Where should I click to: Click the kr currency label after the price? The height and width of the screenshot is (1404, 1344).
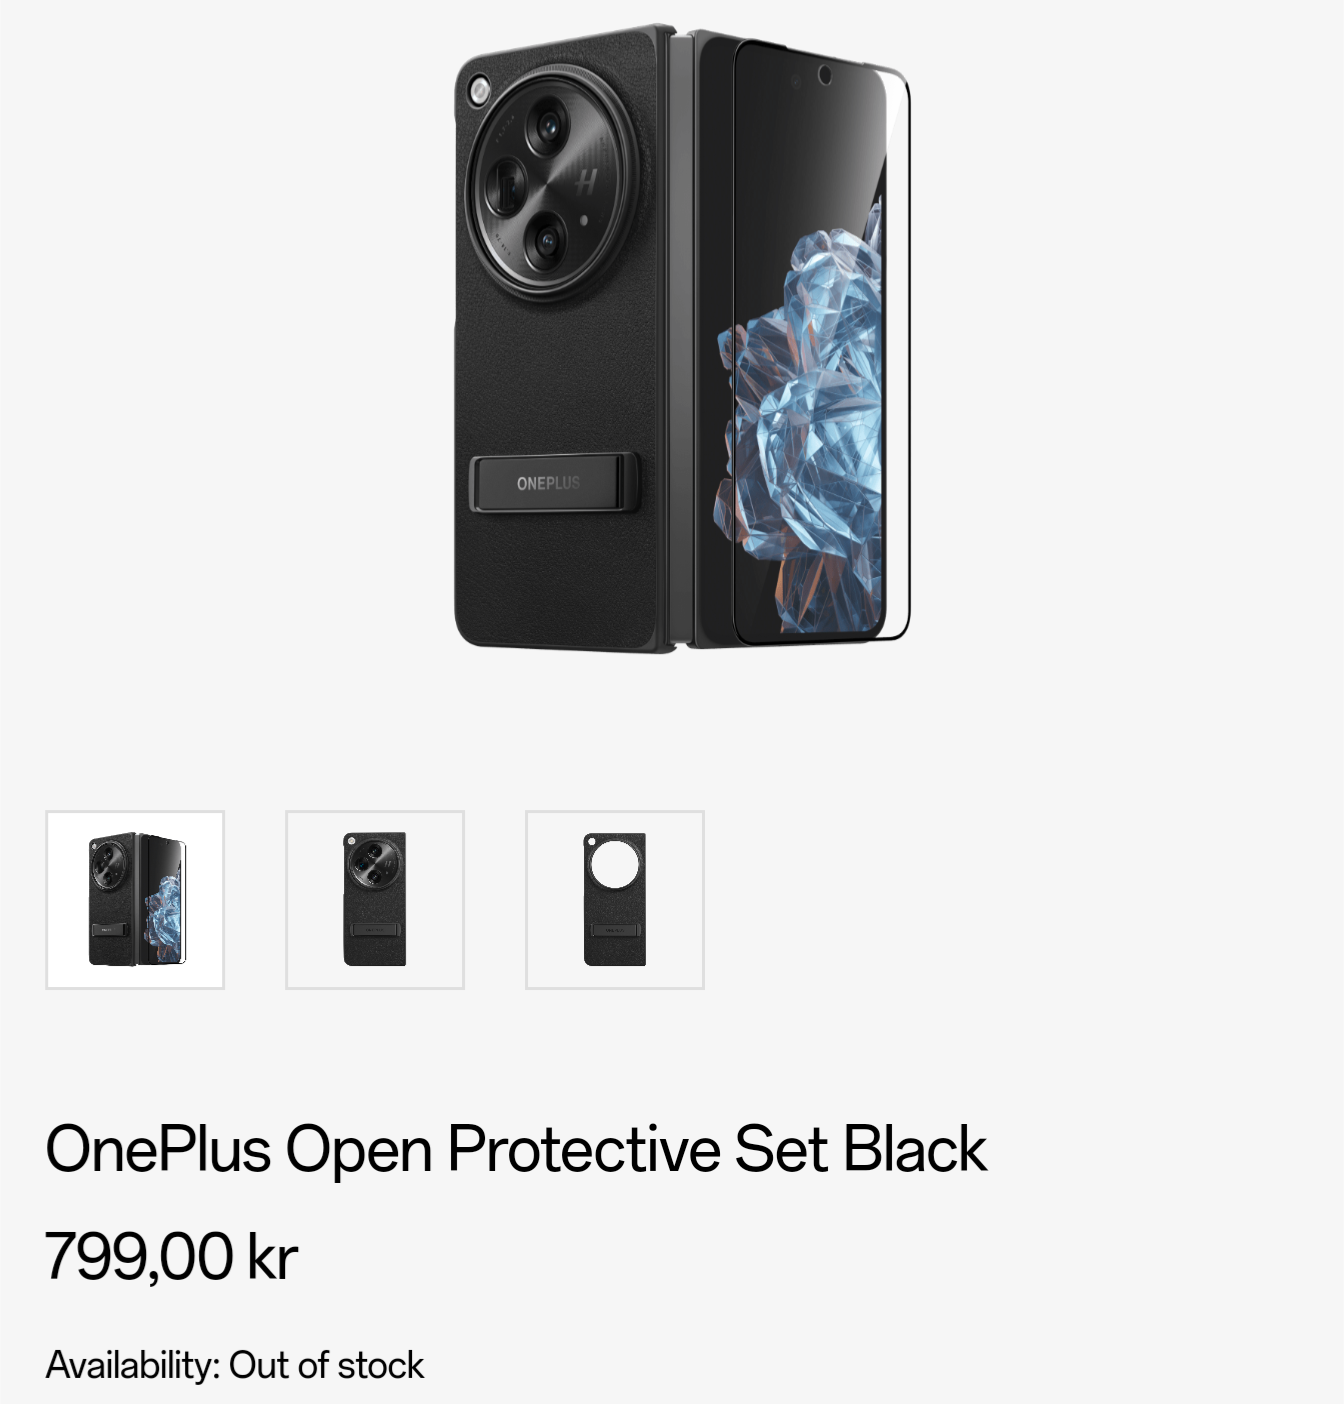coord(272,1256)
